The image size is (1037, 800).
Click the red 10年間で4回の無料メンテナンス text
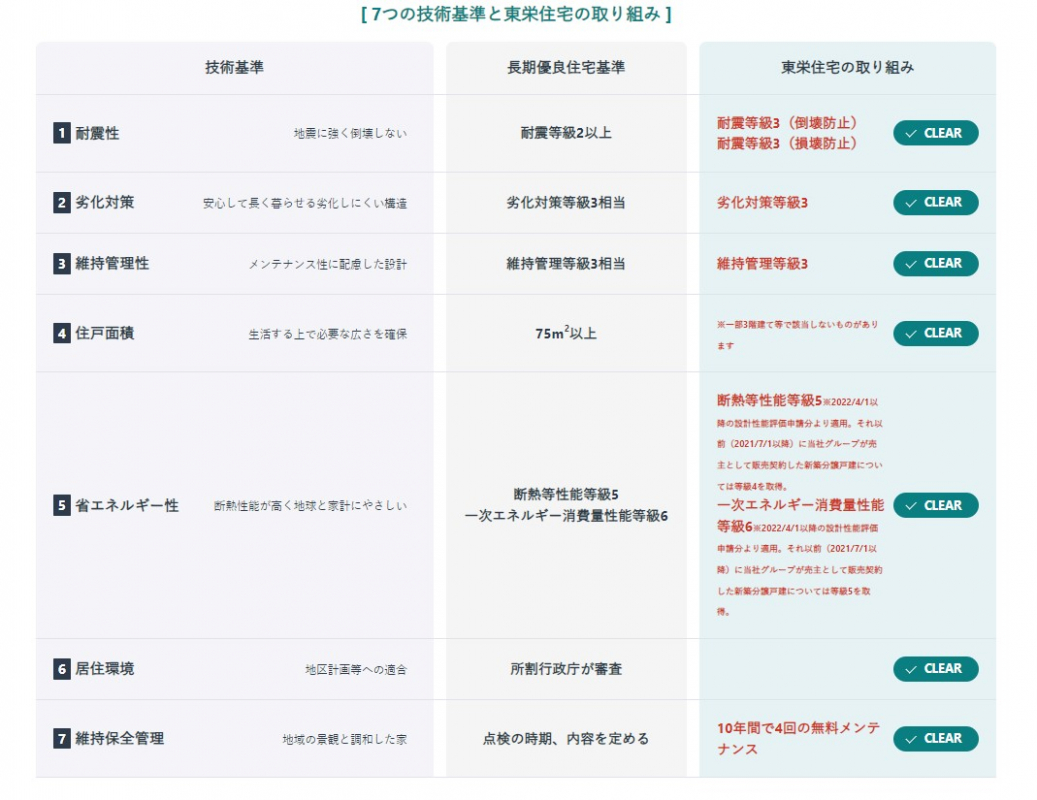798,739
